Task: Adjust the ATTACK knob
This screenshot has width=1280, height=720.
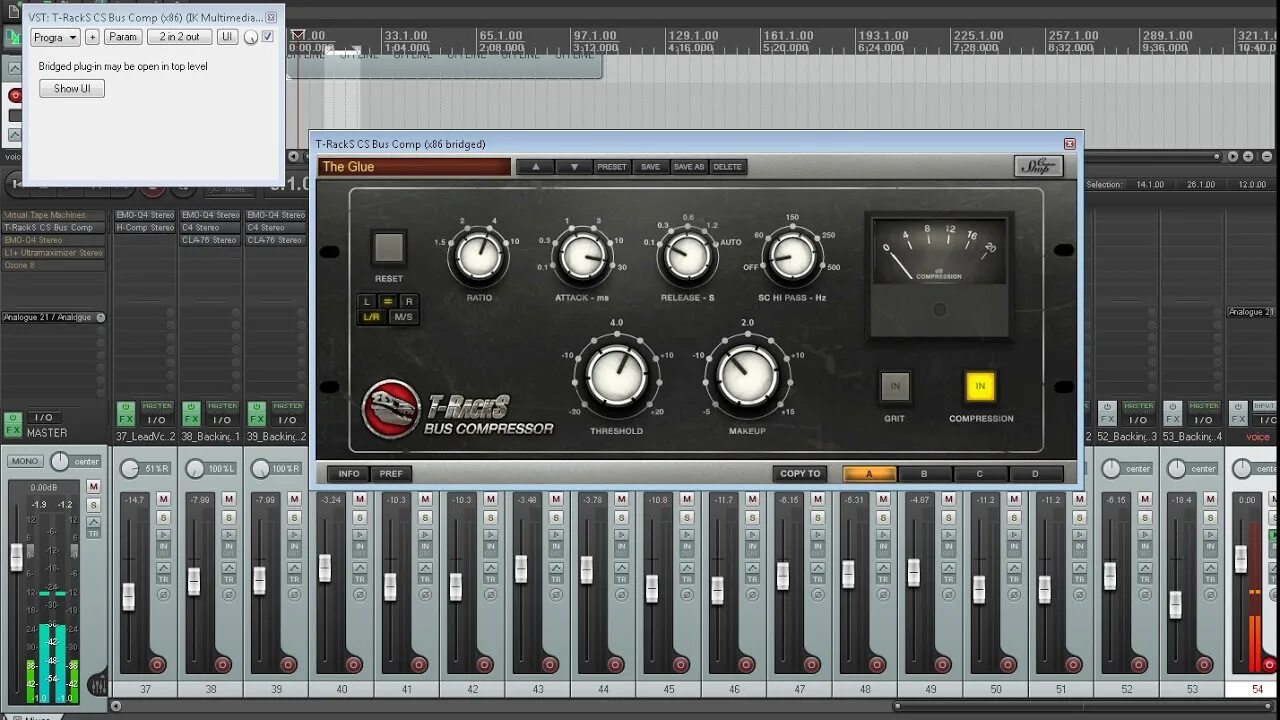Action: (x=582, y=256)
